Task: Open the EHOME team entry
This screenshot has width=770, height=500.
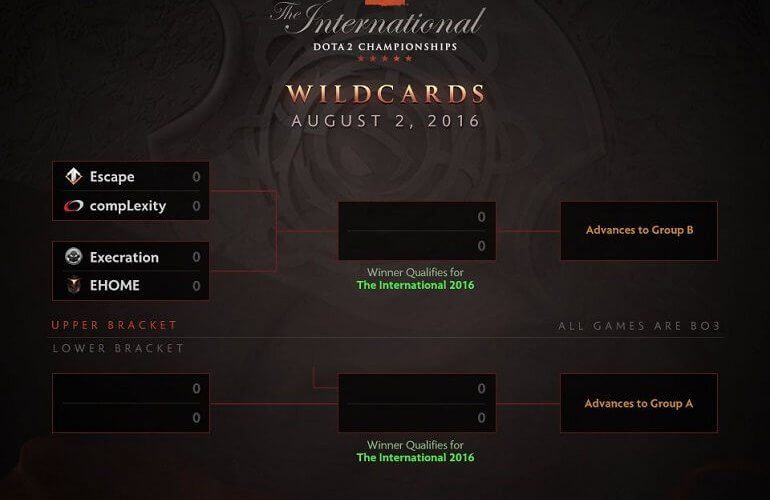Action: 115,286
